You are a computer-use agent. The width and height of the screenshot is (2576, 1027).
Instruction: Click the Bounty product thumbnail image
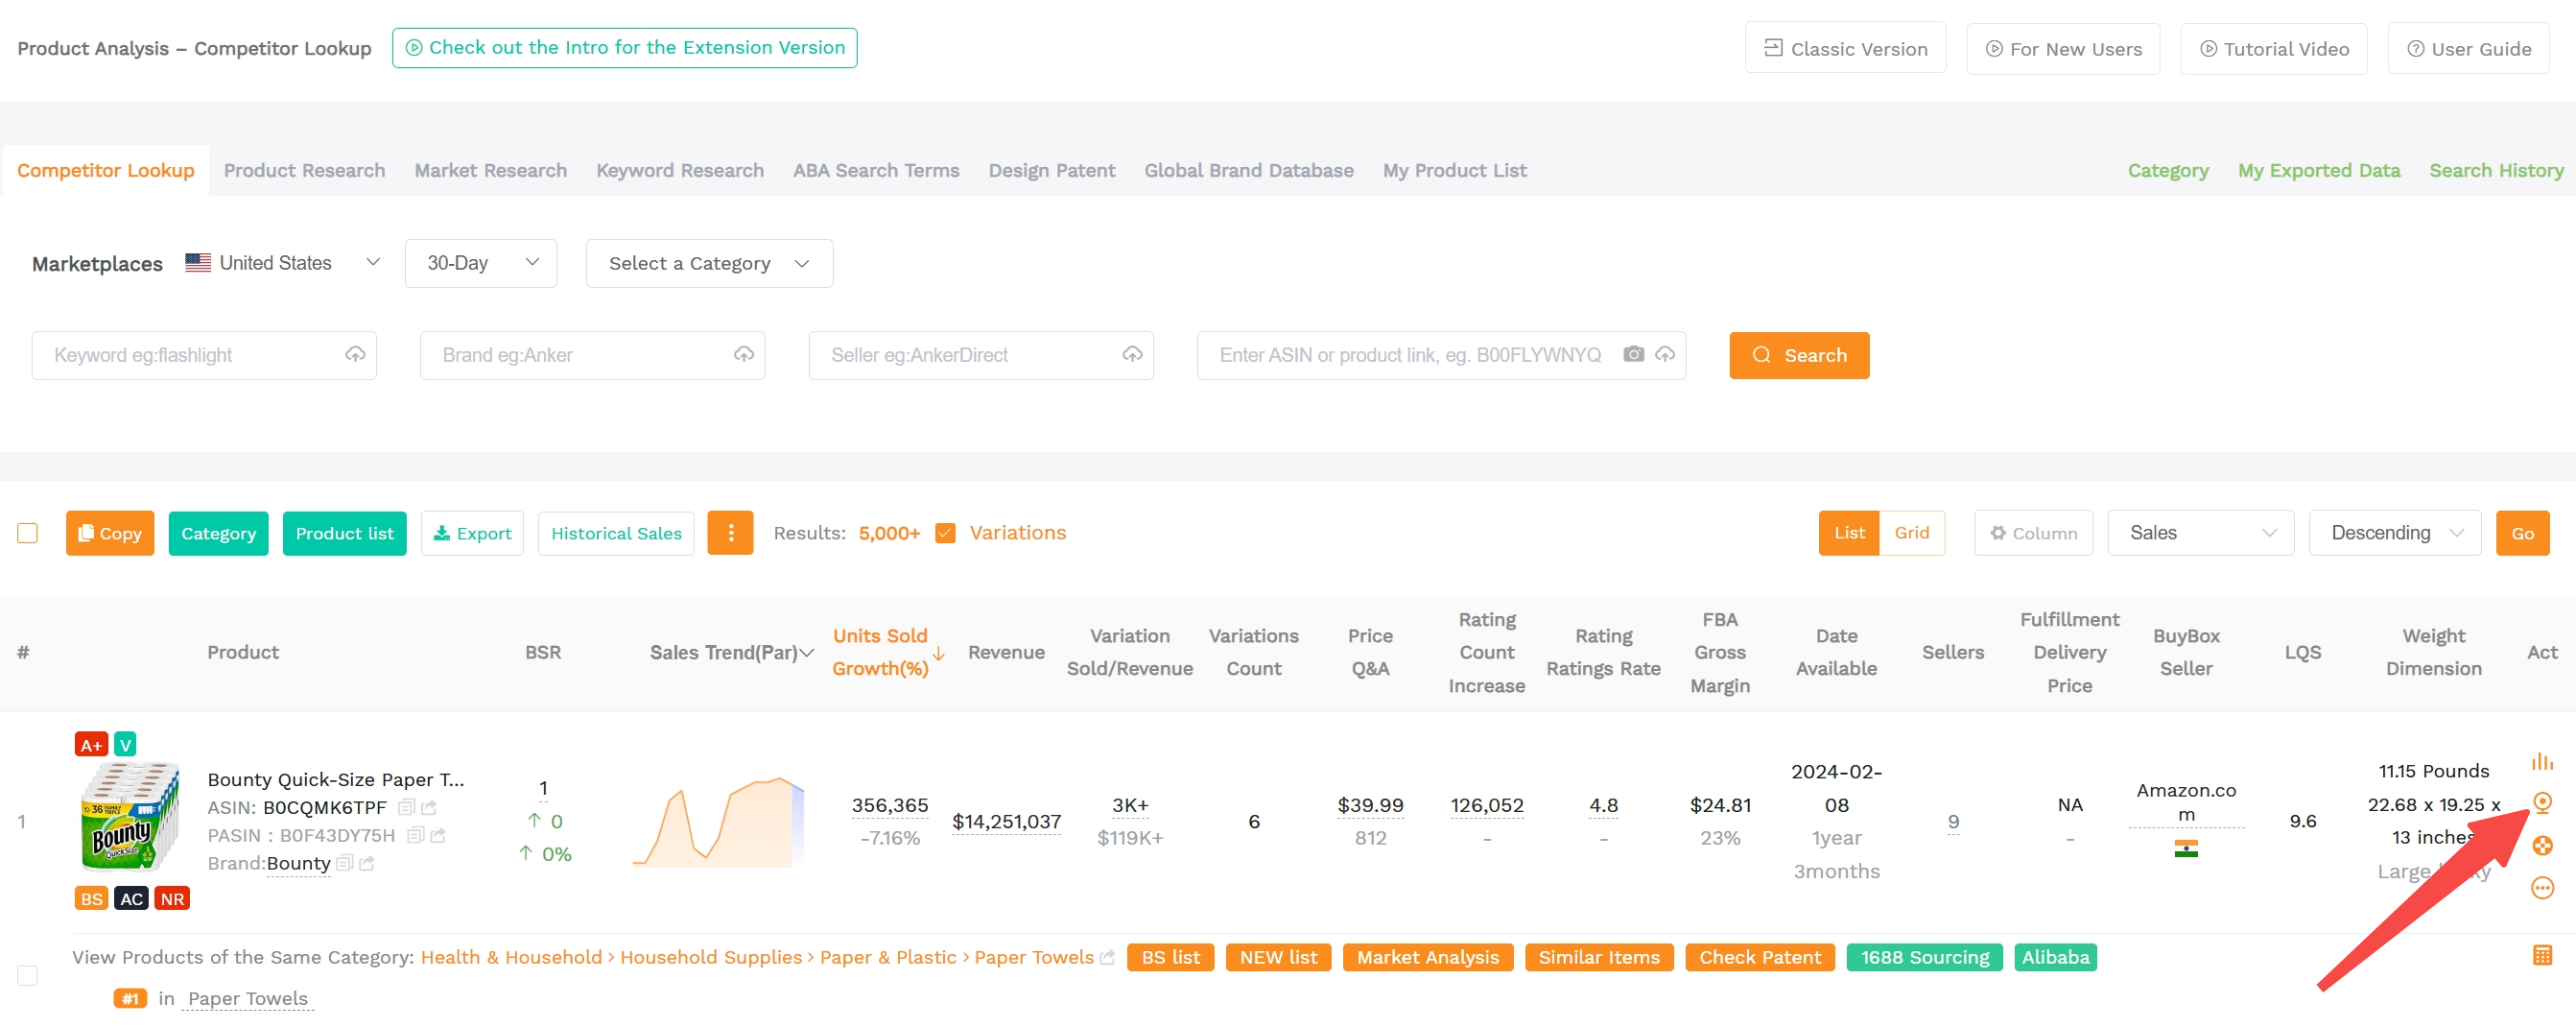(130, 816)
